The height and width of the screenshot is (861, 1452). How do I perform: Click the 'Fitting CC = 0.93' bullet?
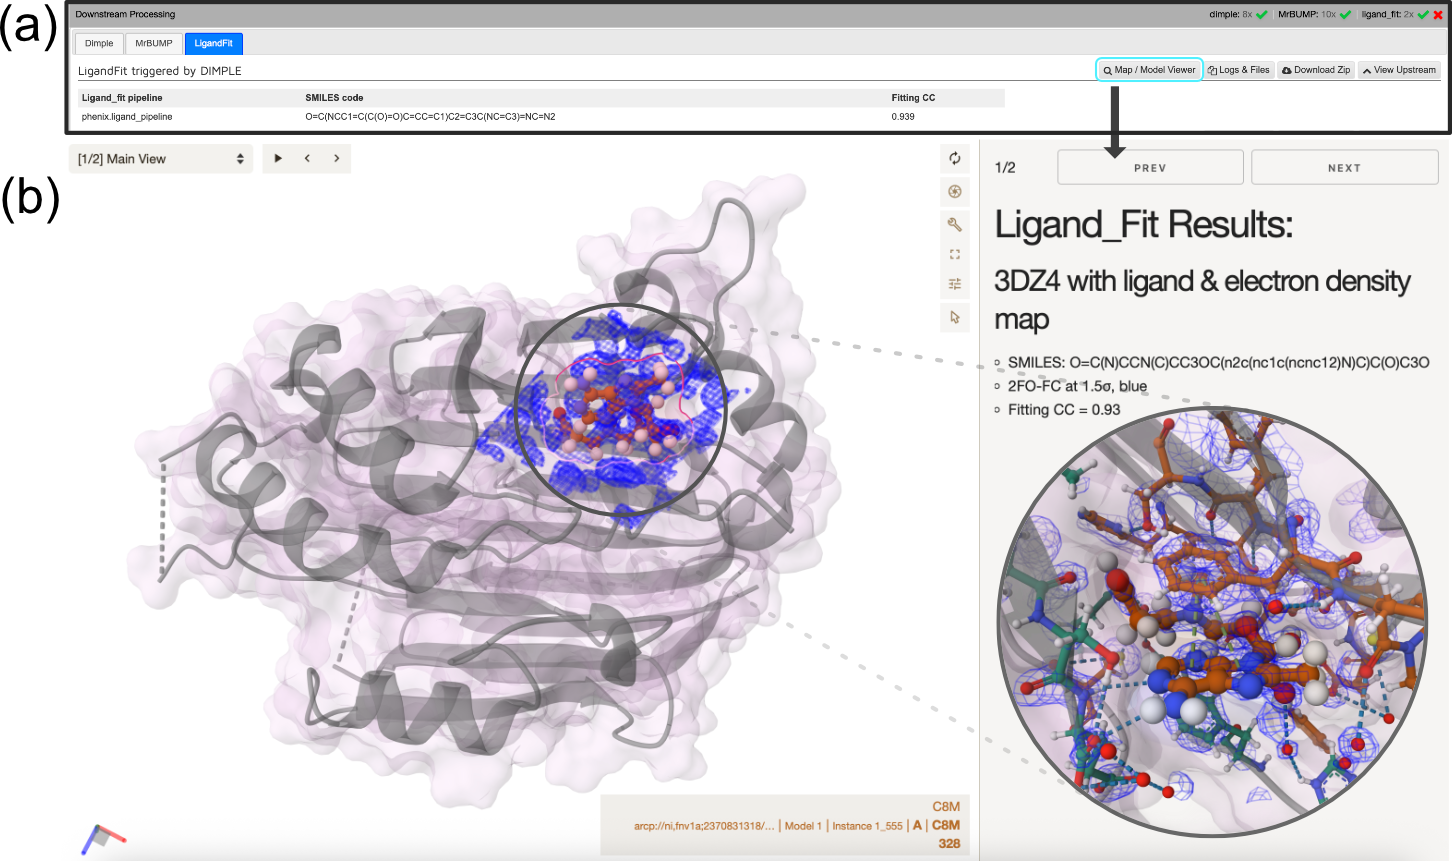coord(1064,410)
